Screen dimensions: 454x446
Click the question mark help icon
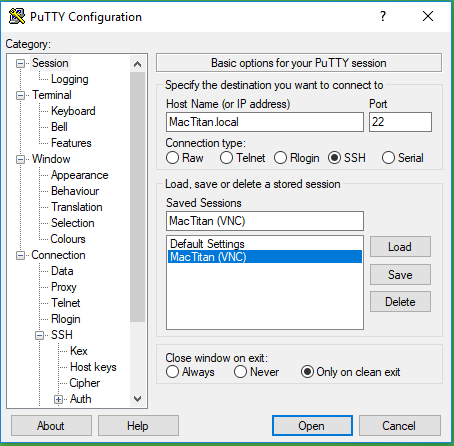[383, 16]
